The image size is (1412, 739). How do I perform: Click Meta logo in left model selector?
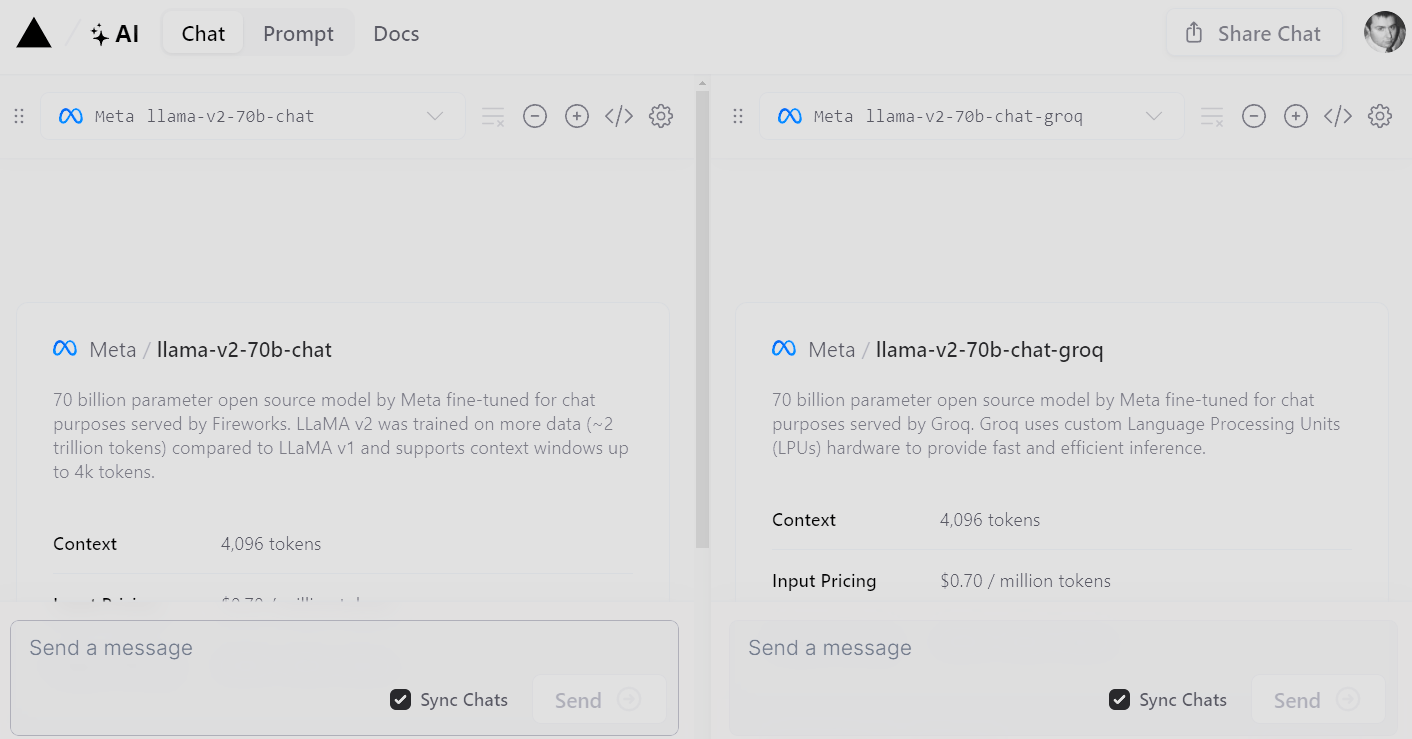point(70,116)
